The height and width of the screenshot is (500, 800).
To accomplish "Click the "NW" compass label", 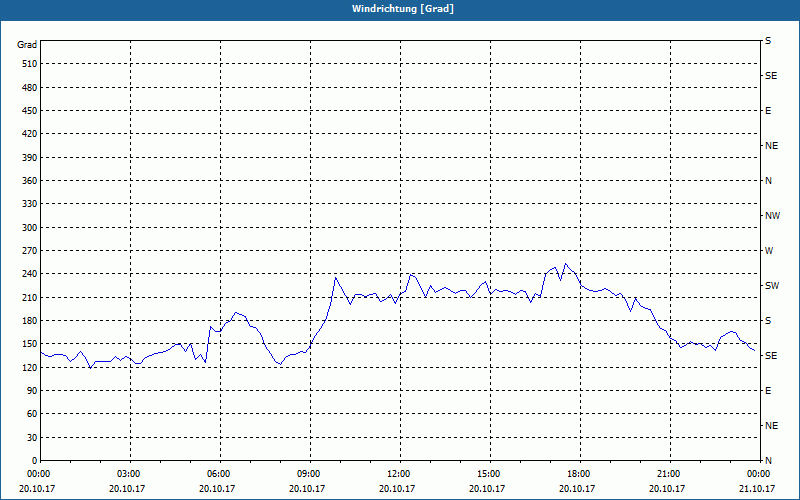I will click(772, 216).
